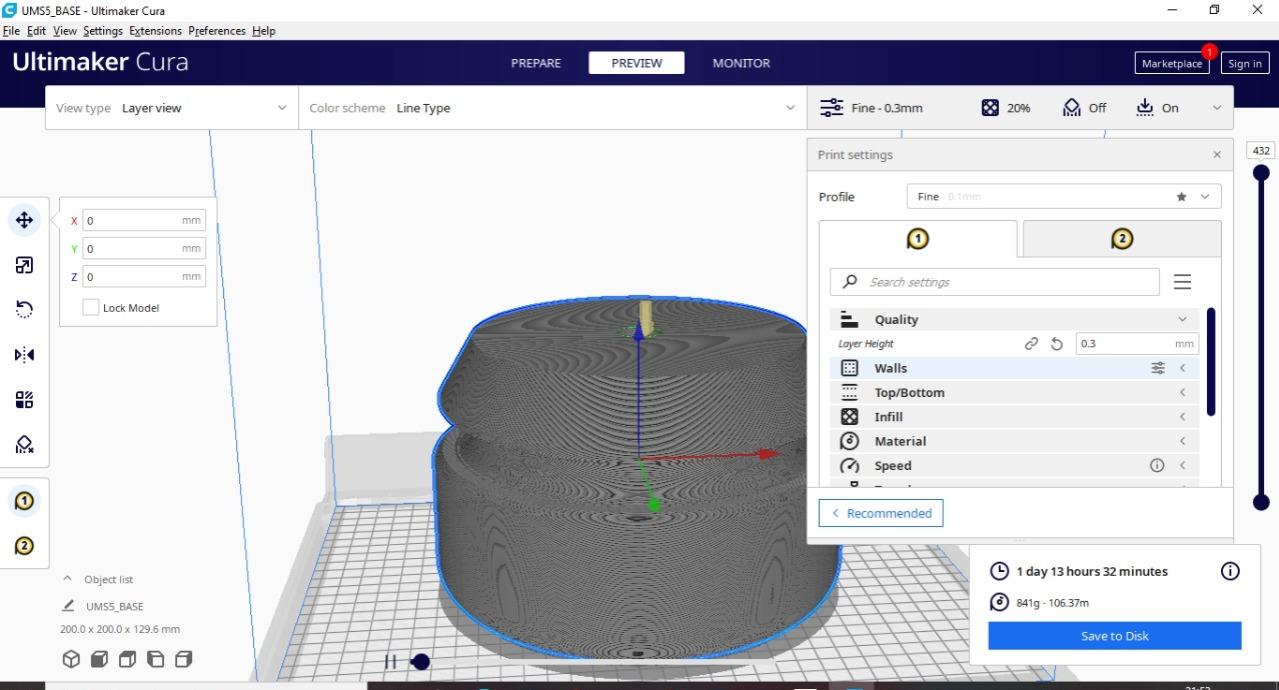Click the Layer Height value field
The width and height of the screenshot is (1279, 690).
1137,344
